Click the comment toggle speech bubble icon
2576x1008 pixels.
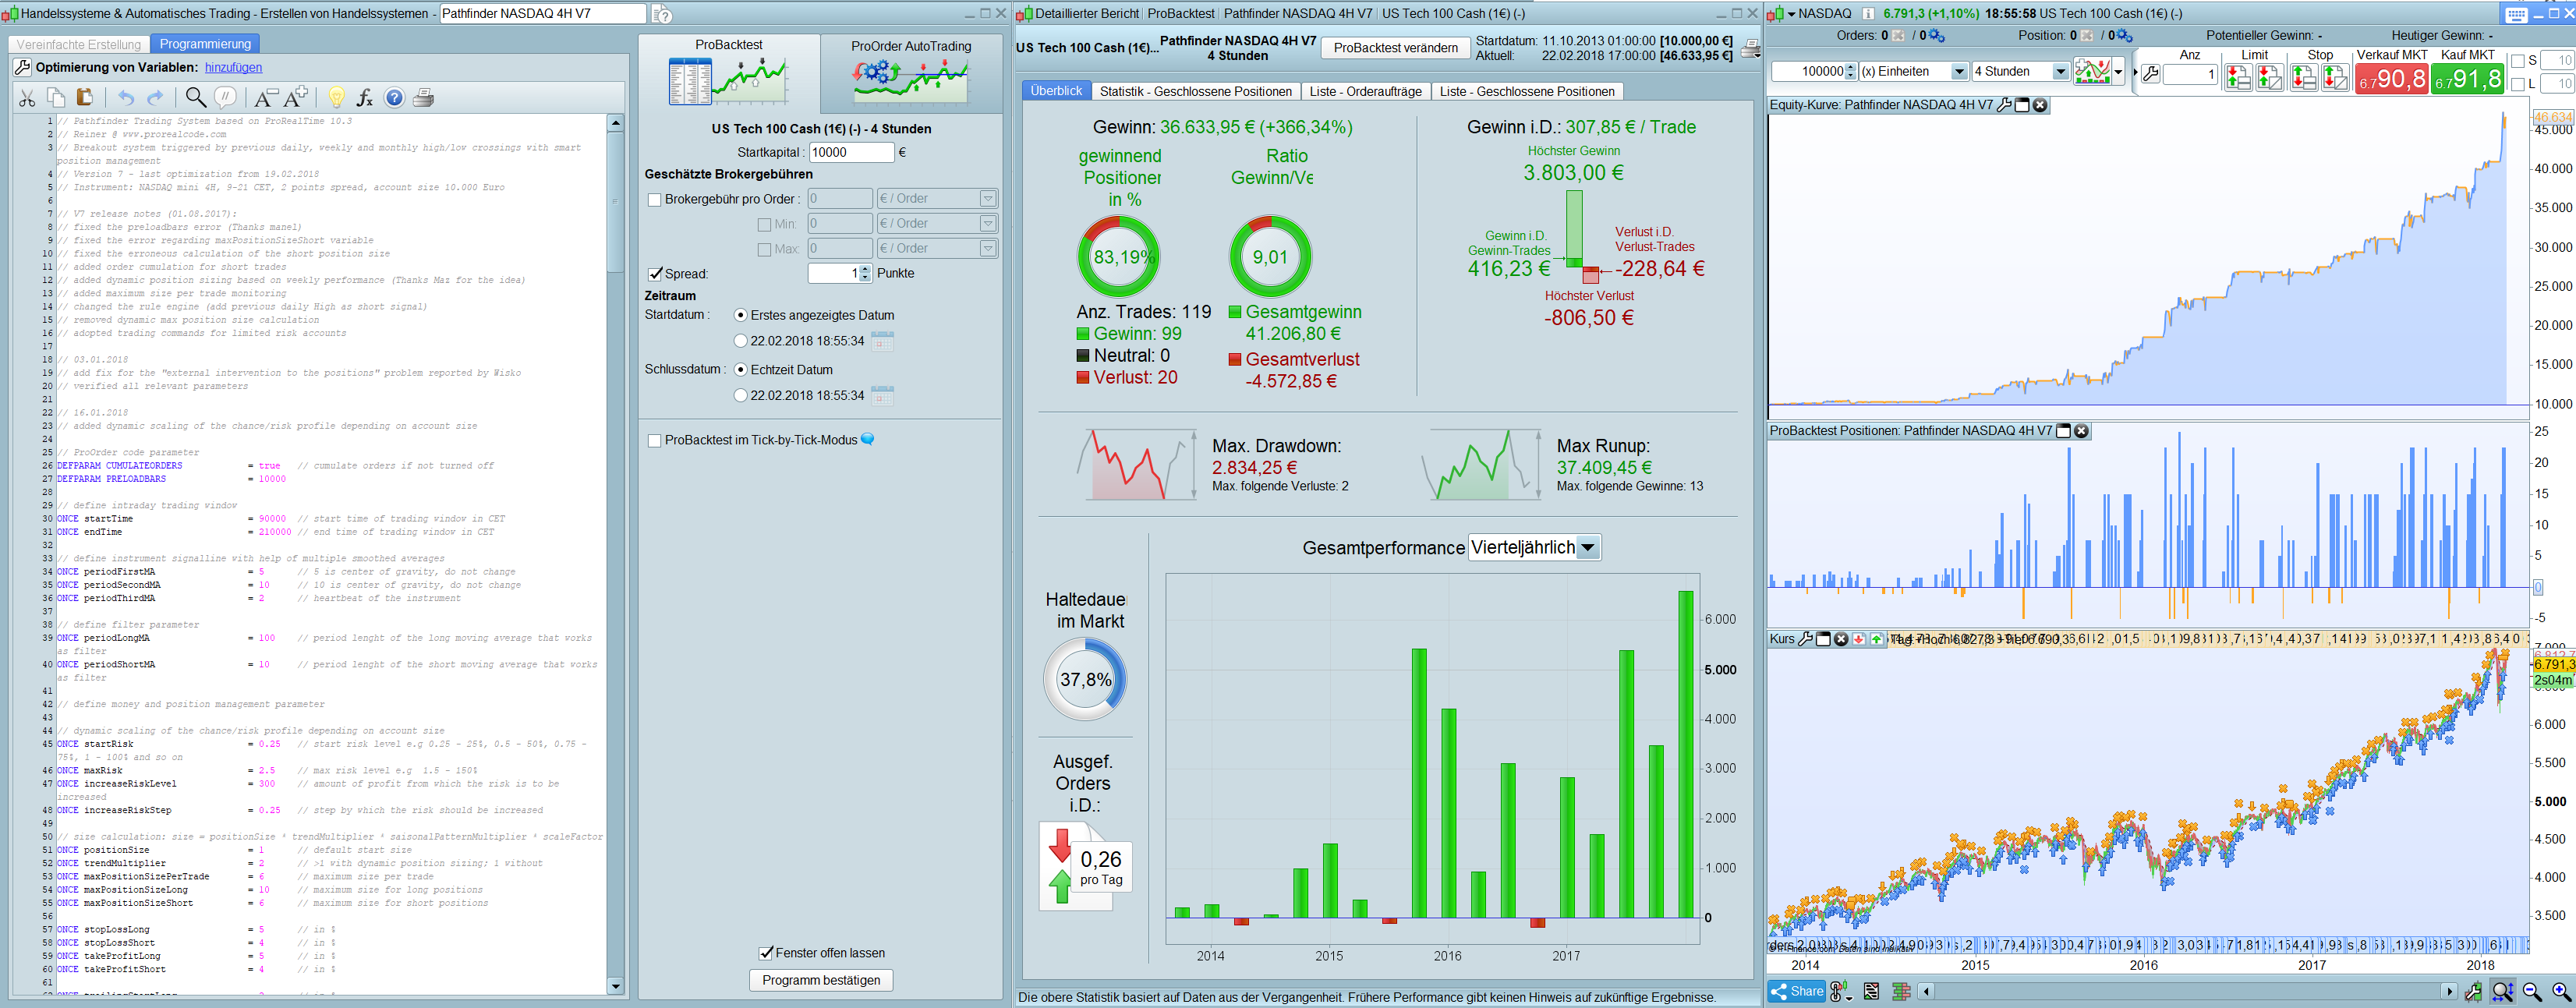[x=226, y=98]
